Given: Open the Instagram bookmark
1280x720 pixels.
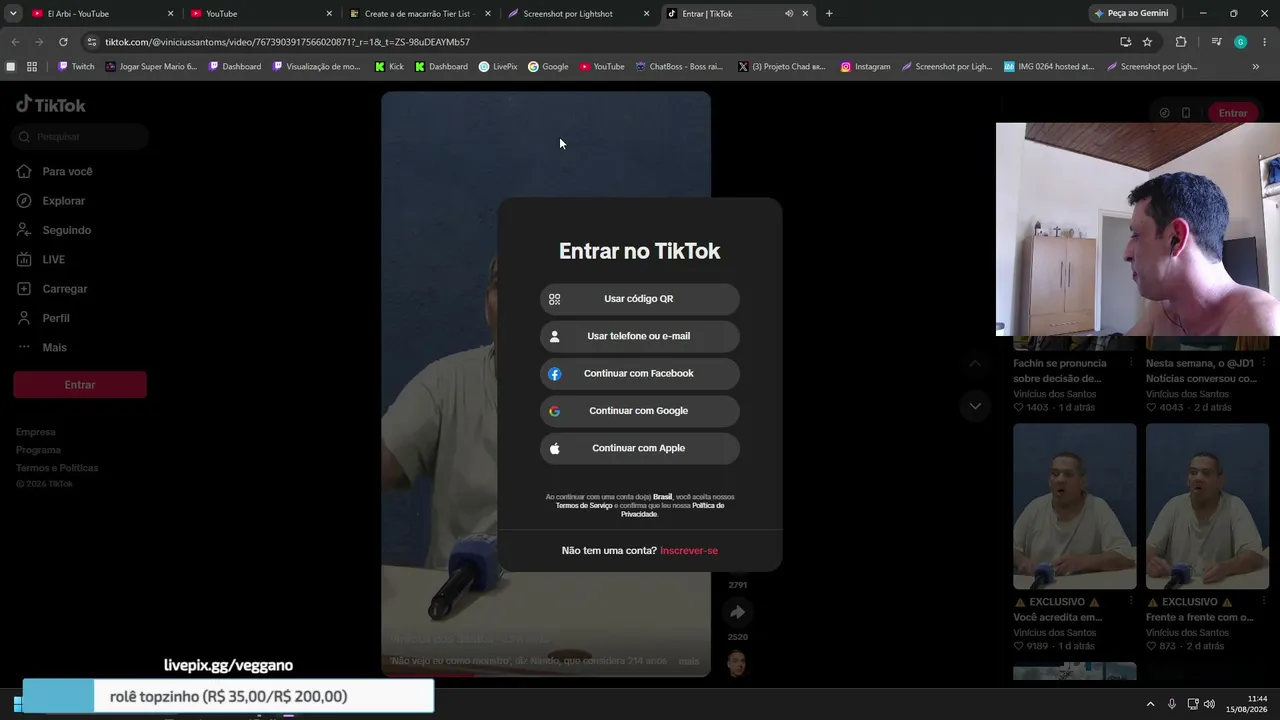Looking at the screenshot, I should click(865, 67).
